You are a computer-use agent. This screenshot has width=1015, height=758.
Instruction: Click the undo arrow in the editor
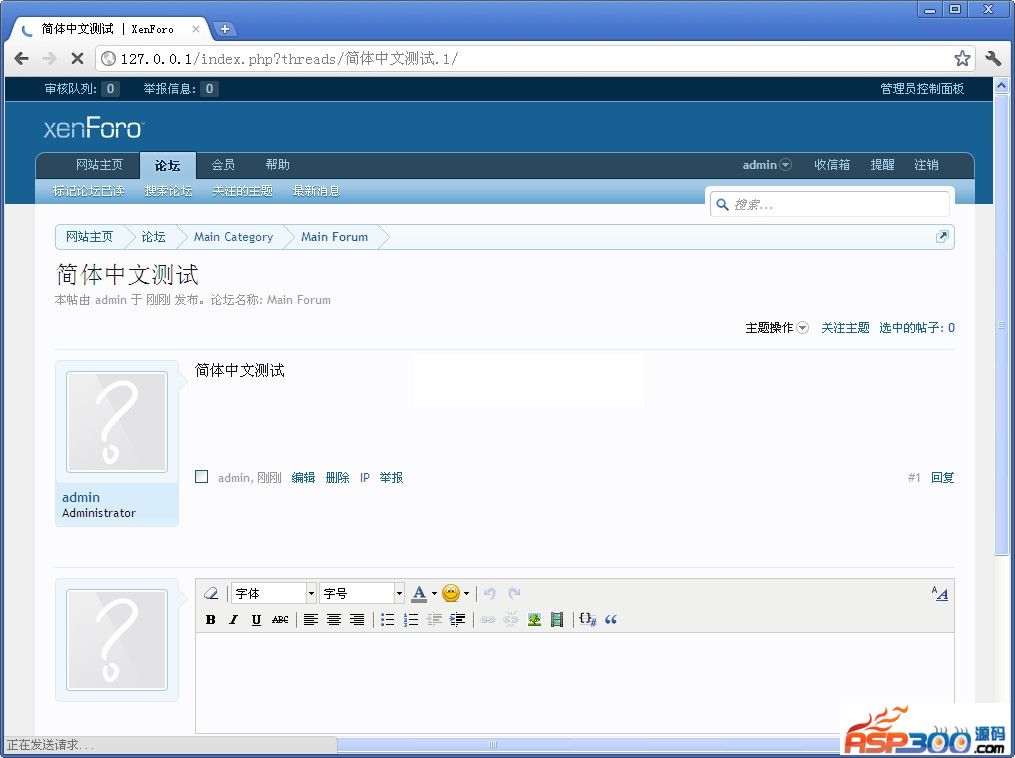[x=490, y=594]
